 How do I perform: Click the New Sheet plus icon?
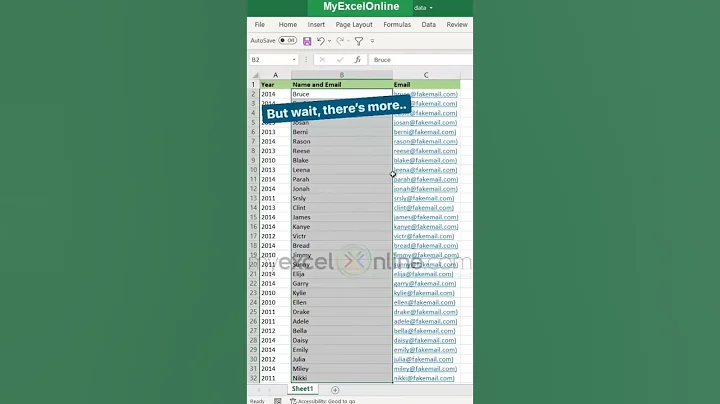335,390
